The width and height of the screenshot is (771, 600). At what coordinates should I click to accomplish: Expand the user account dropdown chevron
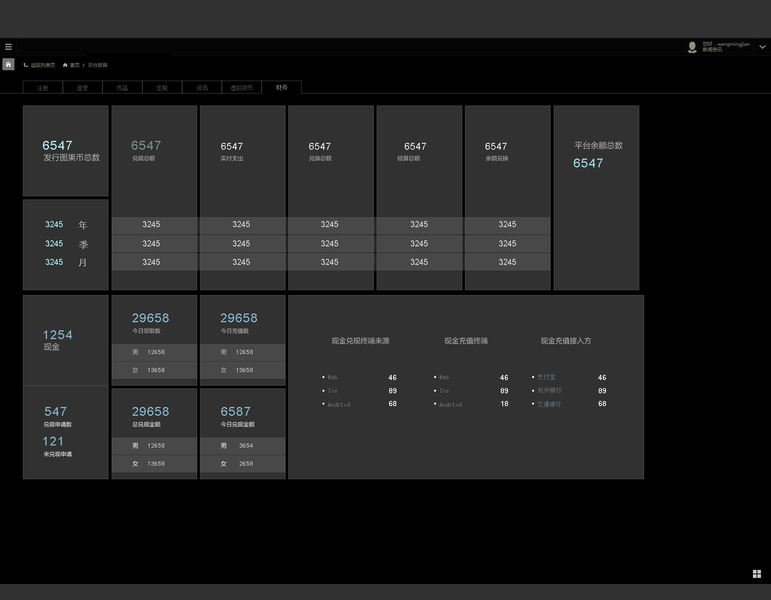pos(762,47)
